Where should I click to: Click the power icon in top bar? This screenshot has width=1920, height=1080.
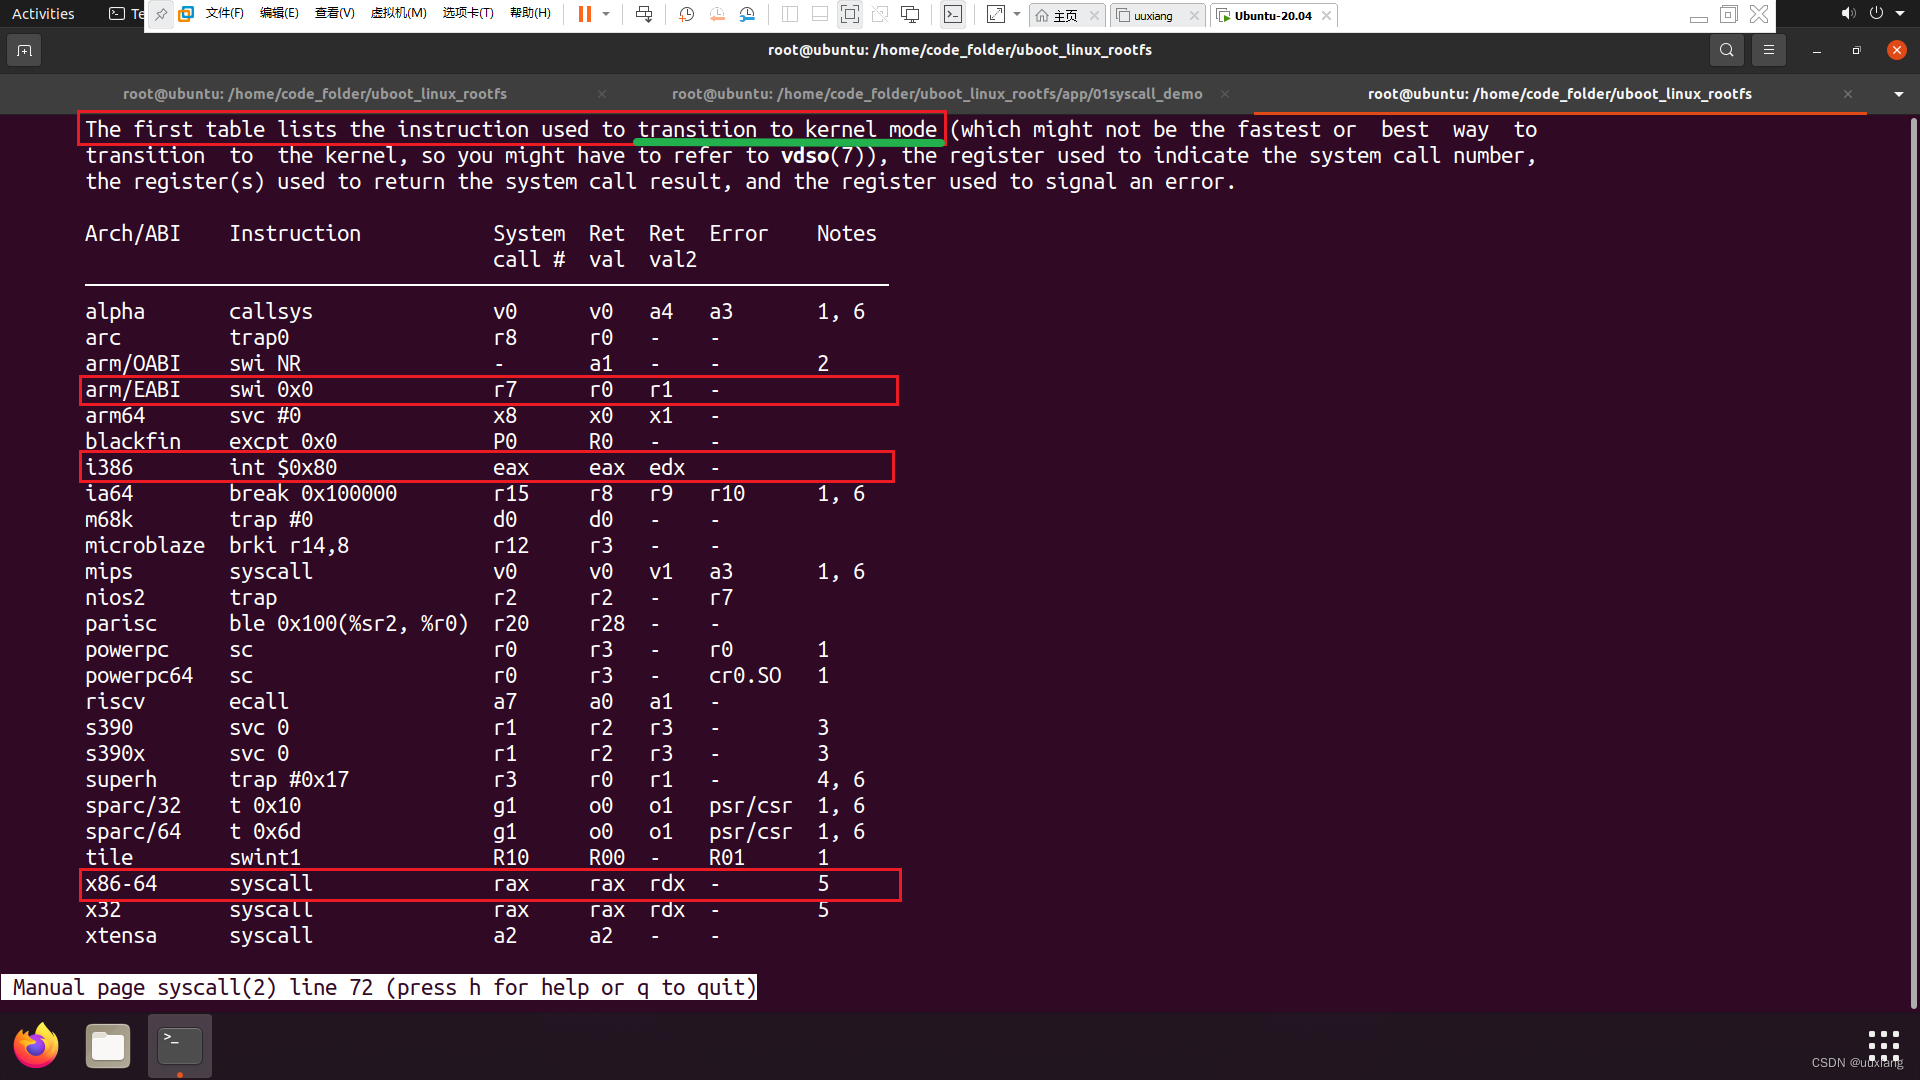[x=1876, y=14]
